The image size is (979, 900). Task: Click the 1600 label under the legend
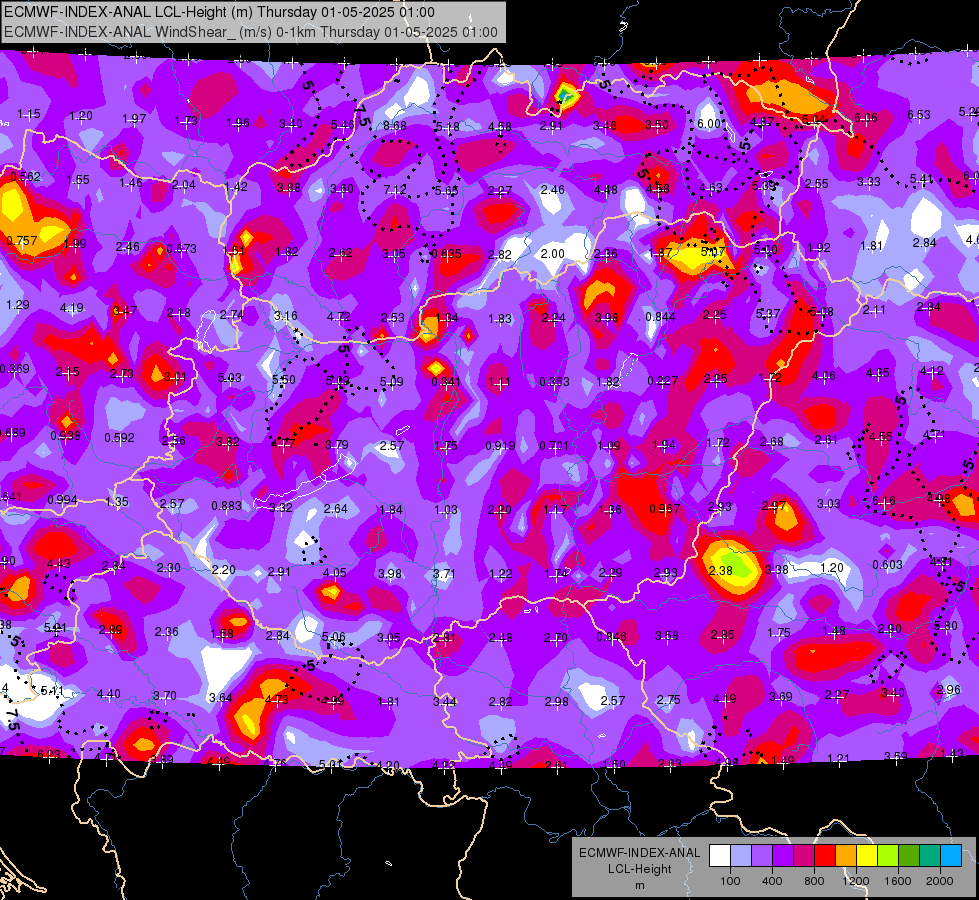(898, 881)
